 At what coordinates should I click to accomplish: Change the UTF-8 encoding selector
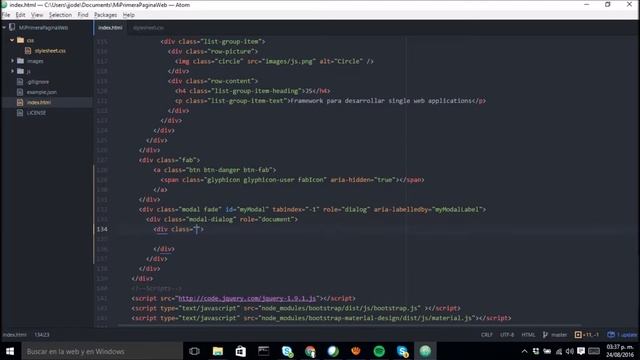coord(507,335)
